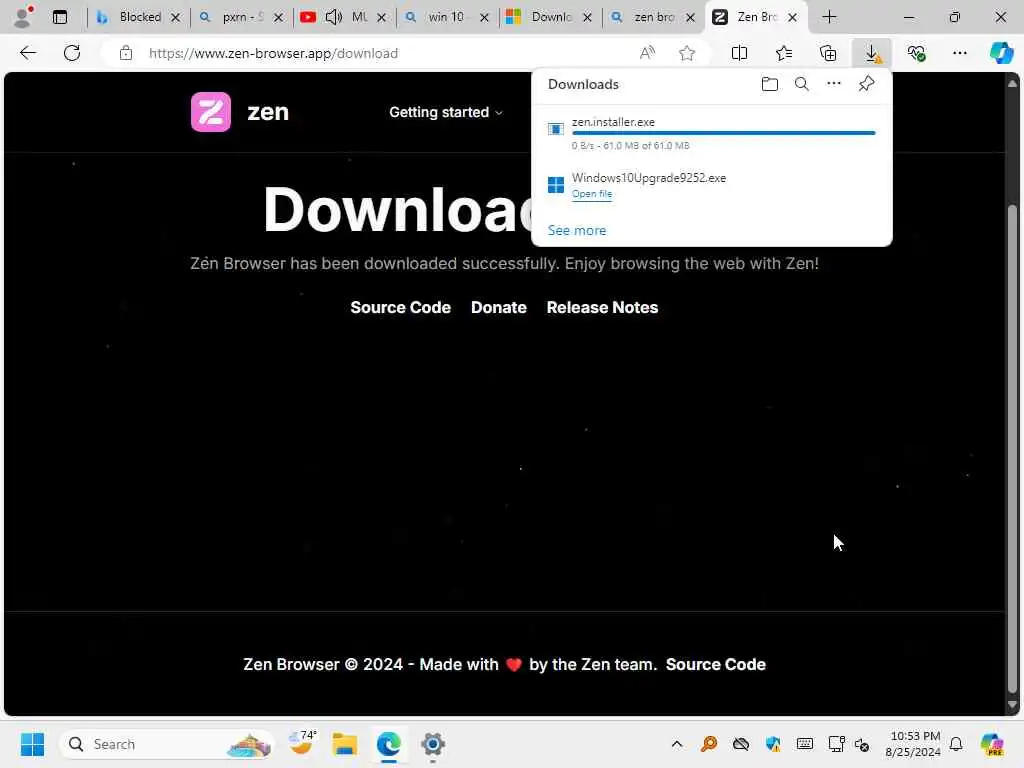Show hidden tray icons chevron
Screen dimensions: 1024x768
point(677,744)
